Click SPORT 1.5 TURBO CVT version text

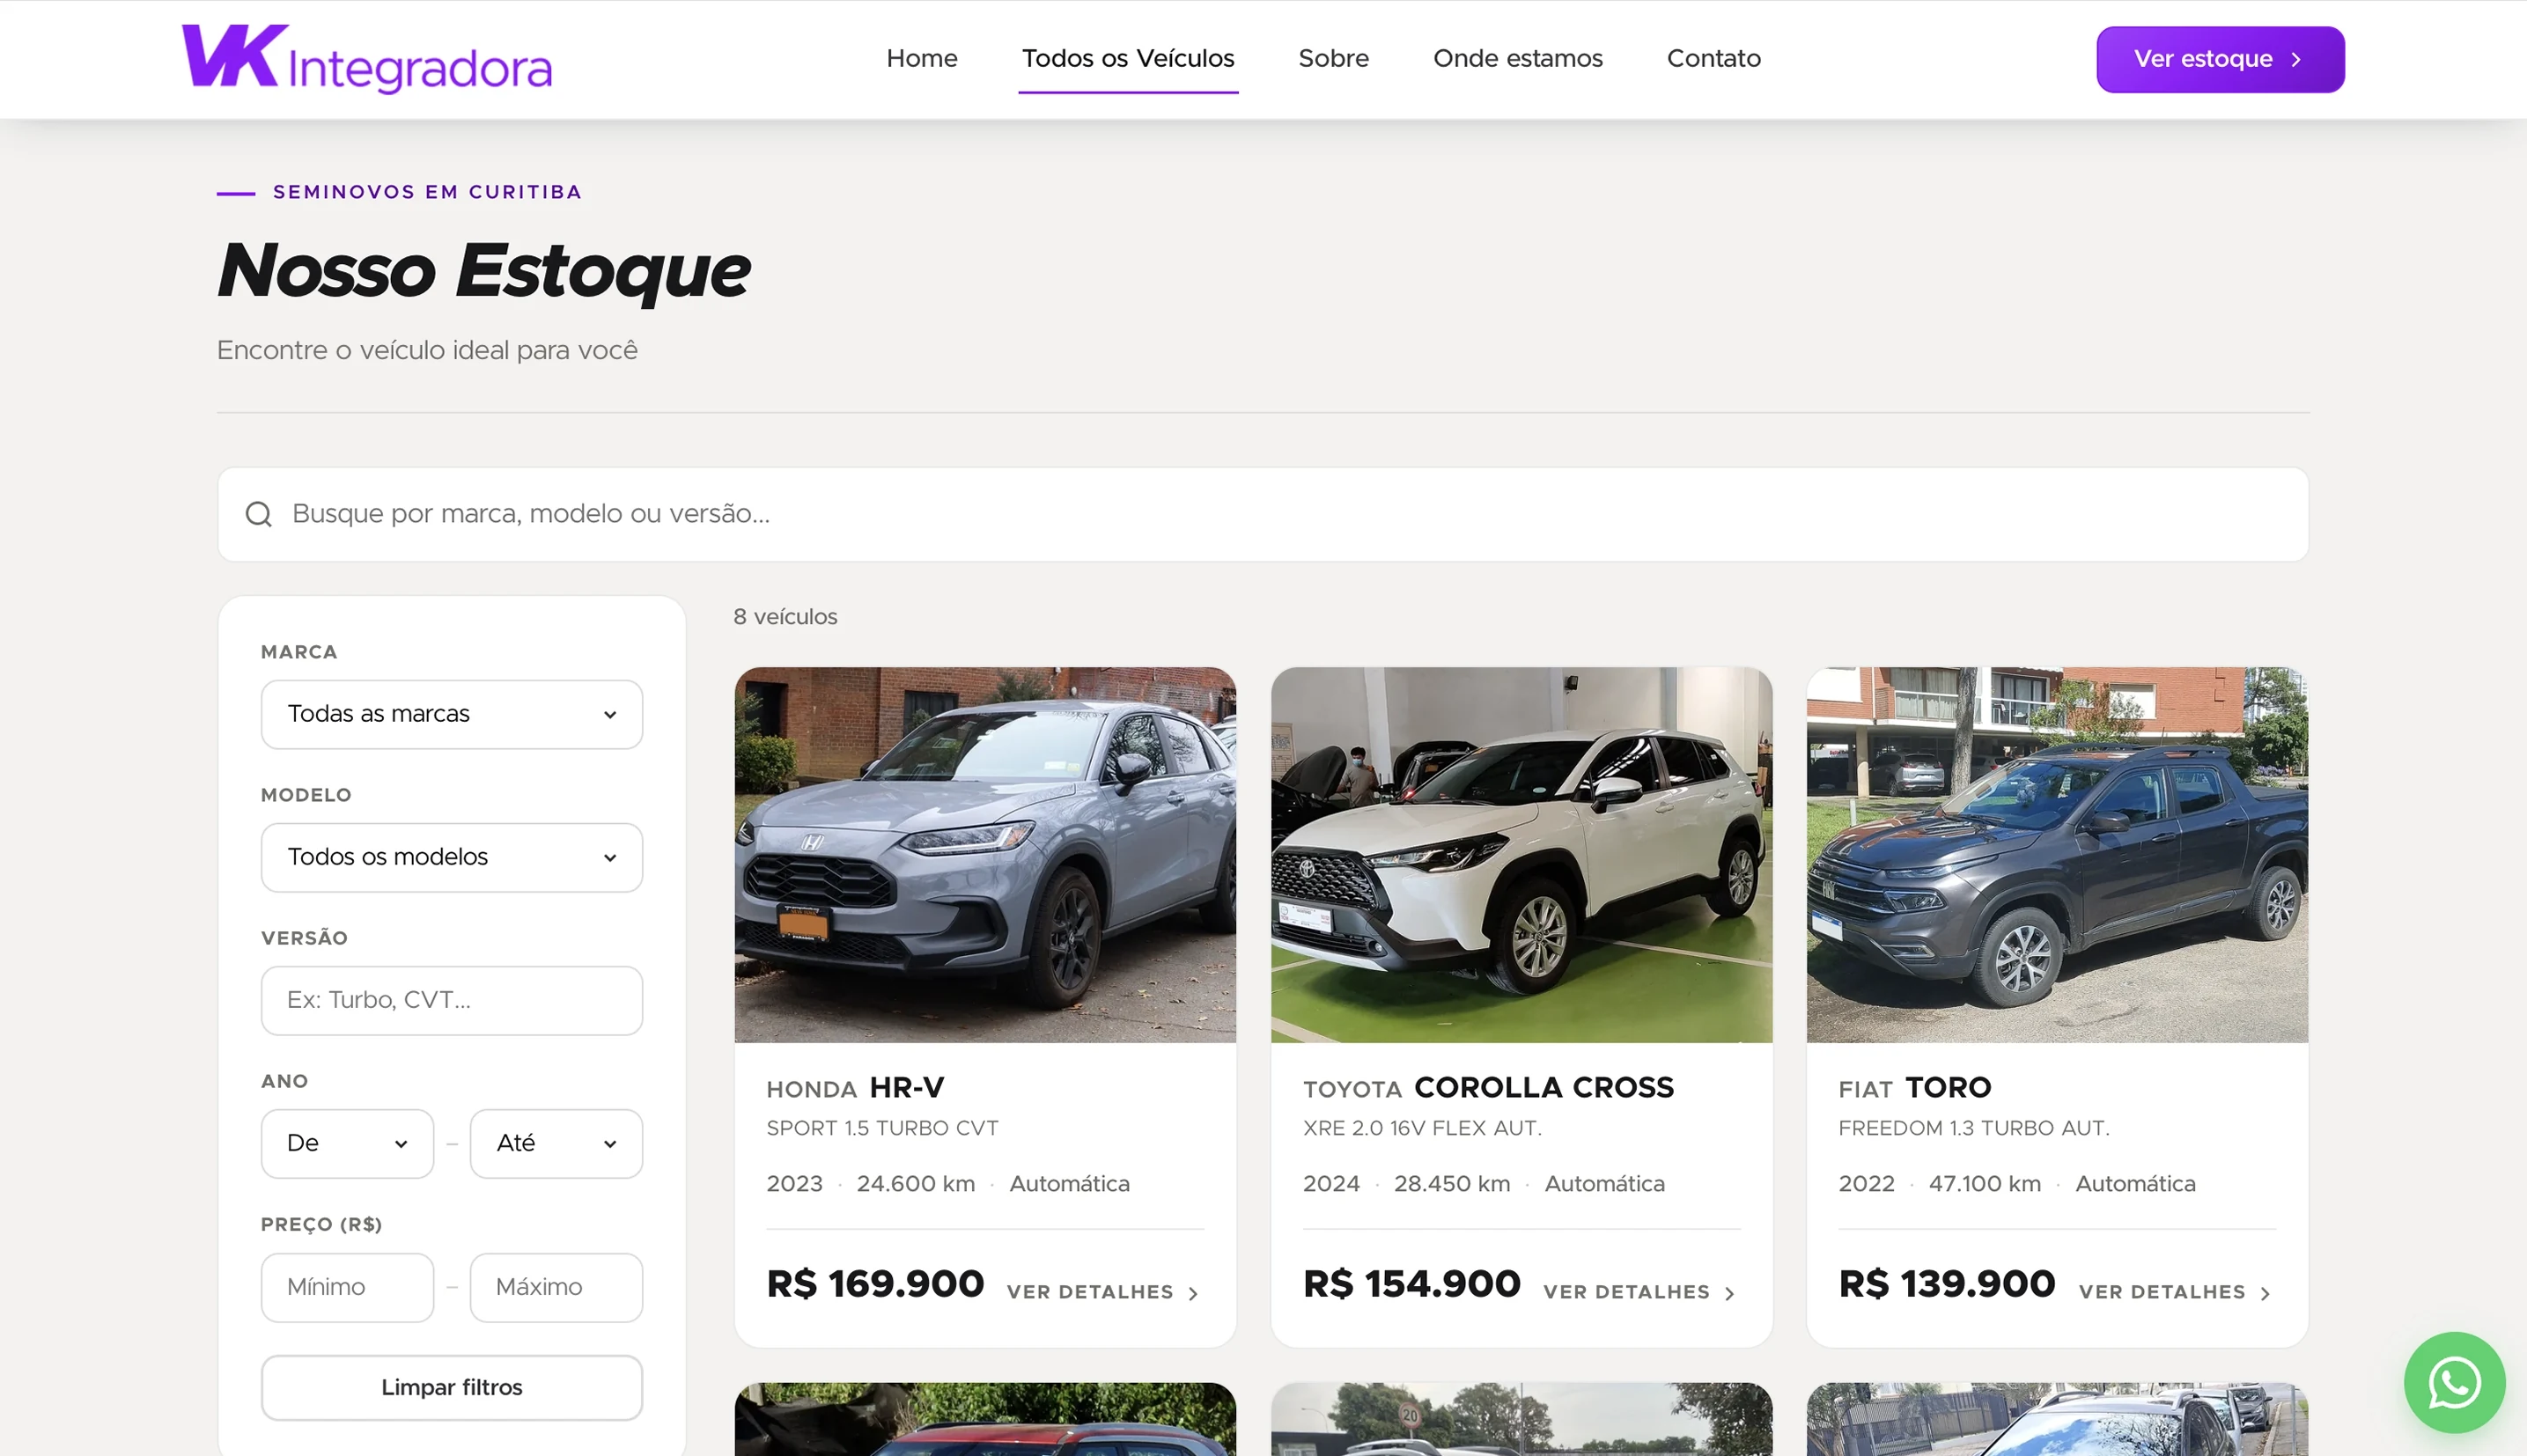[883, 1128]
